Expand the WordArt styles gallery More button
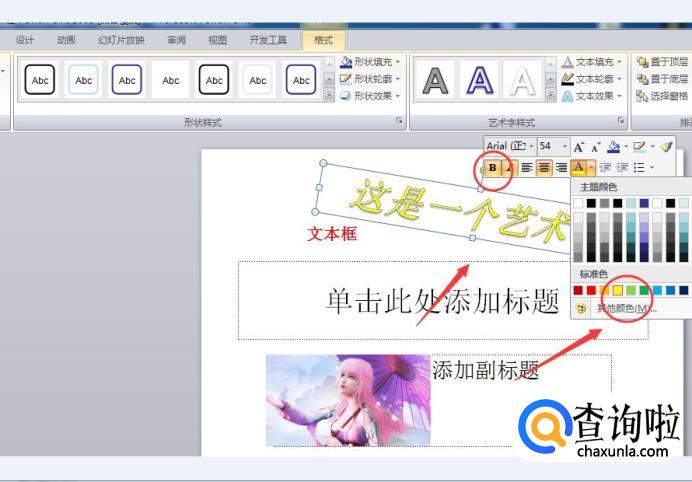692x482 pixels. [550, 95]
